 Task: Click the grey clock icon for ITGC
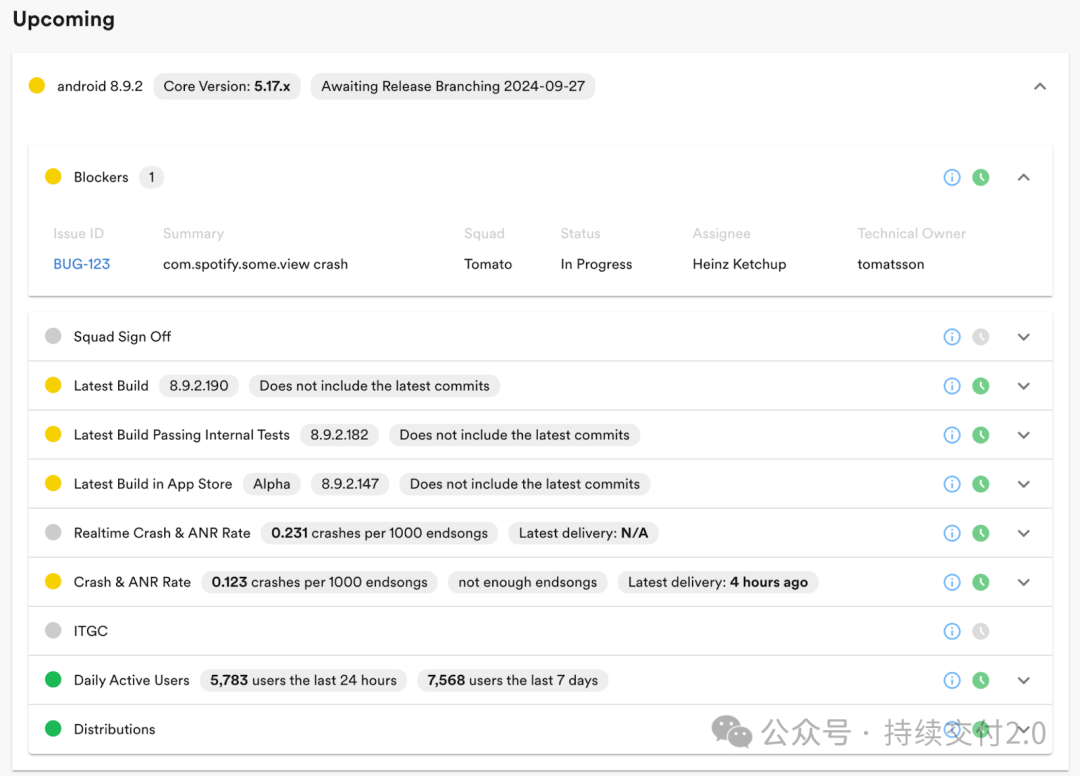pyautogui.click(x=981, y=631)
